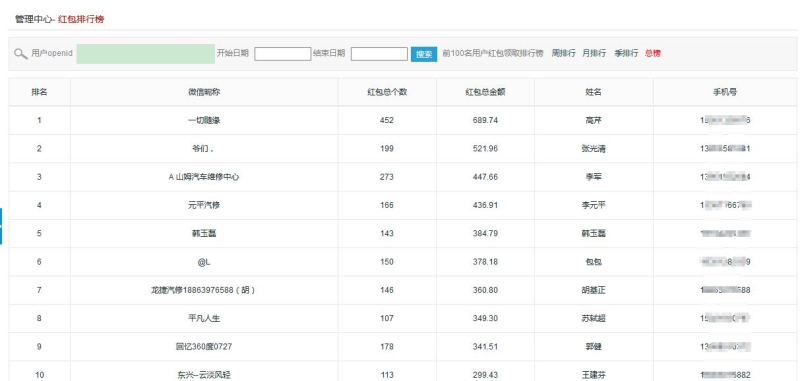Click count 143
Image resolution: width=800 pixels, height=381 pixels.
(x=387, y=234)
